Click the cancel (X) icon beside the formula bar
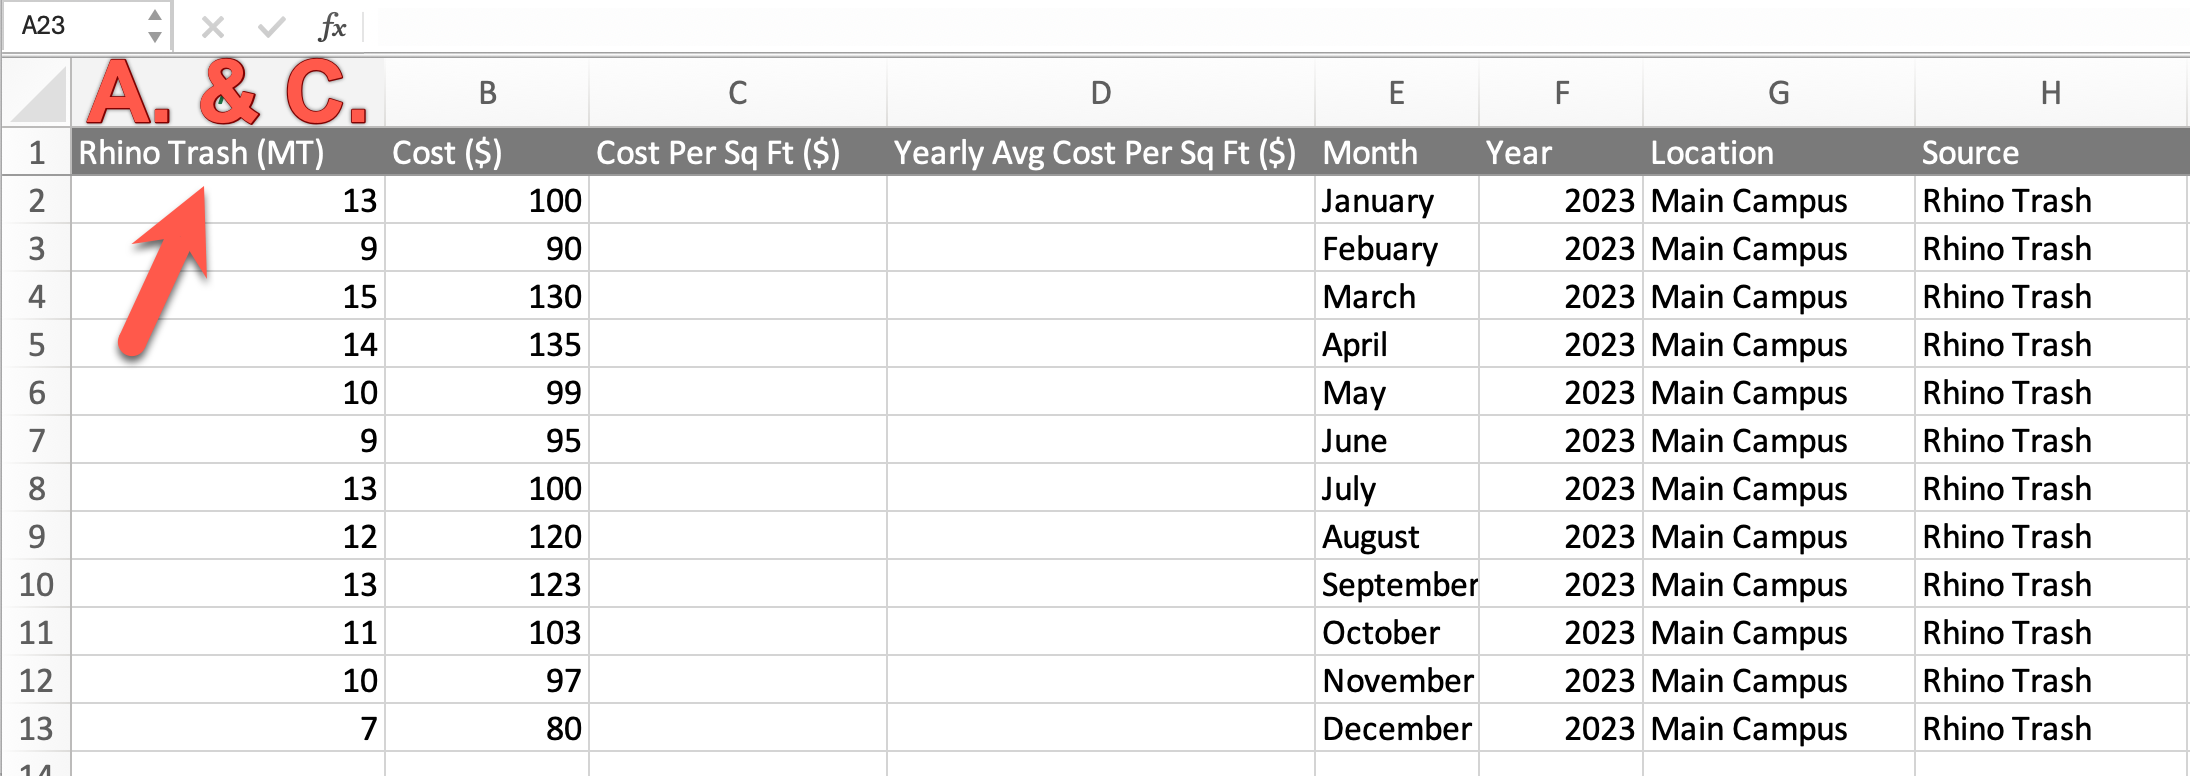 pos(211,27)
